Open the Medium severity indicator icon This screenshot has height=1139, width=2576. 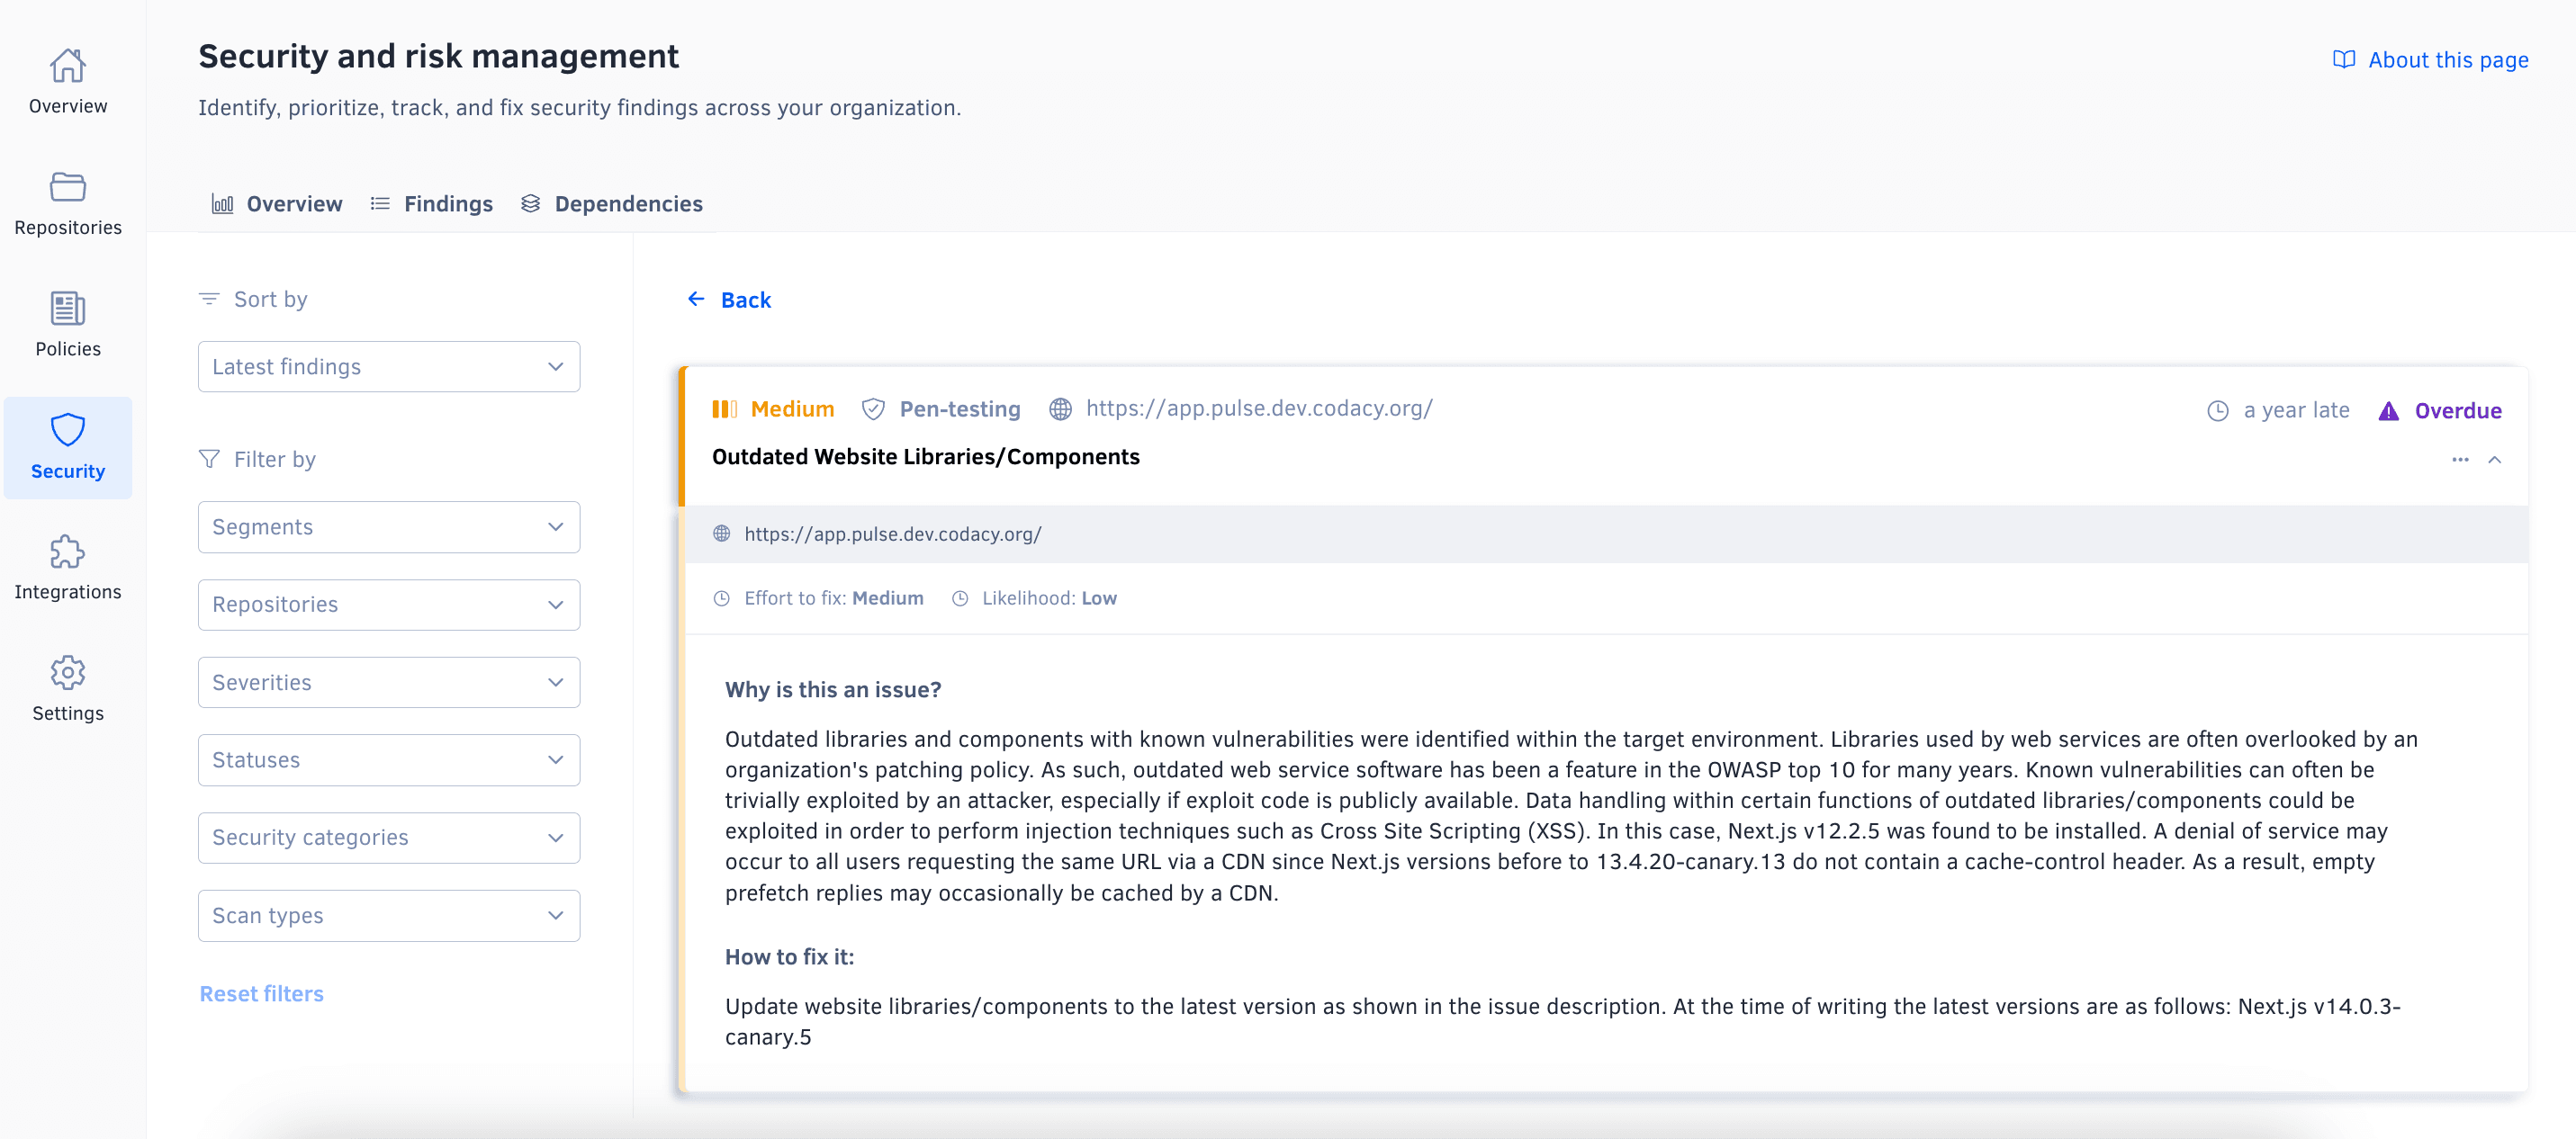(x=725, y=408)
